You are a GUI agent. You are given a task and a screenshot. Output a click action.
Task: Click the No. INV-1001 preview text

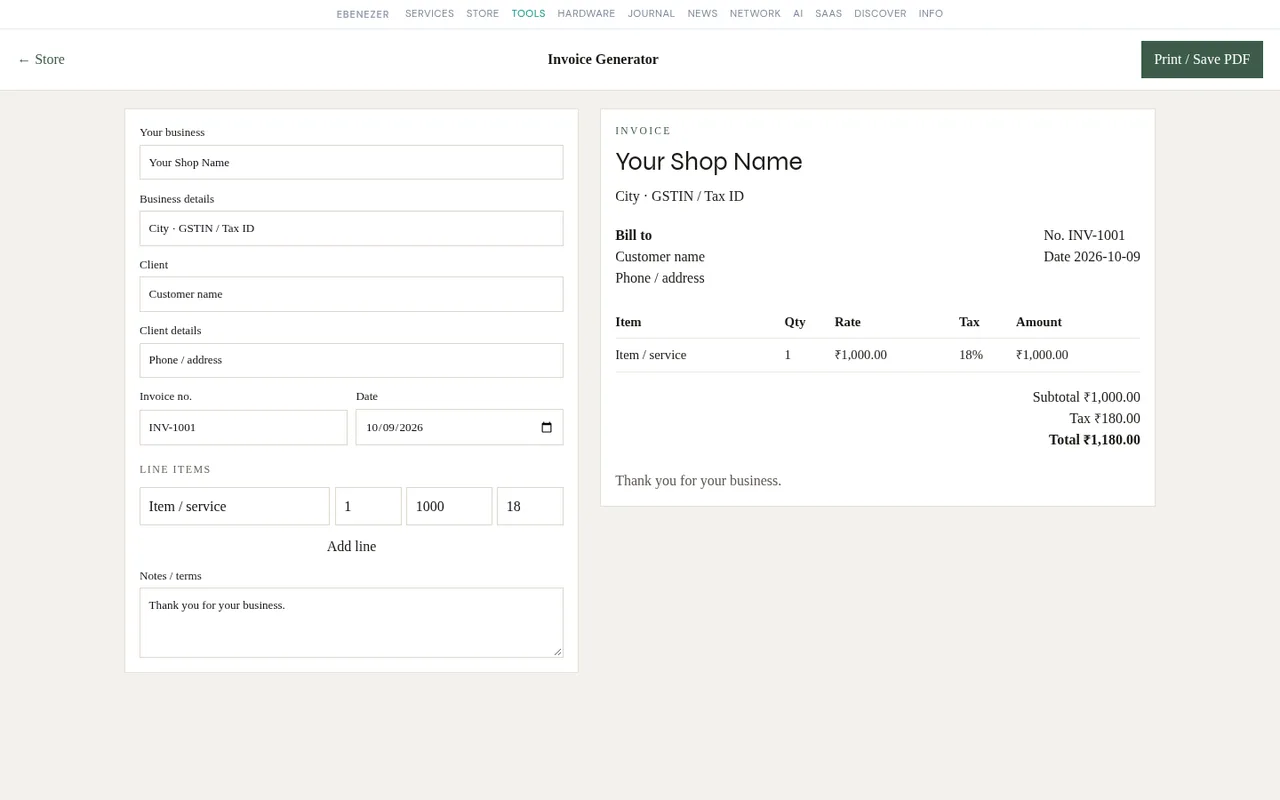pyautogui.click(x=1084, y=235)
